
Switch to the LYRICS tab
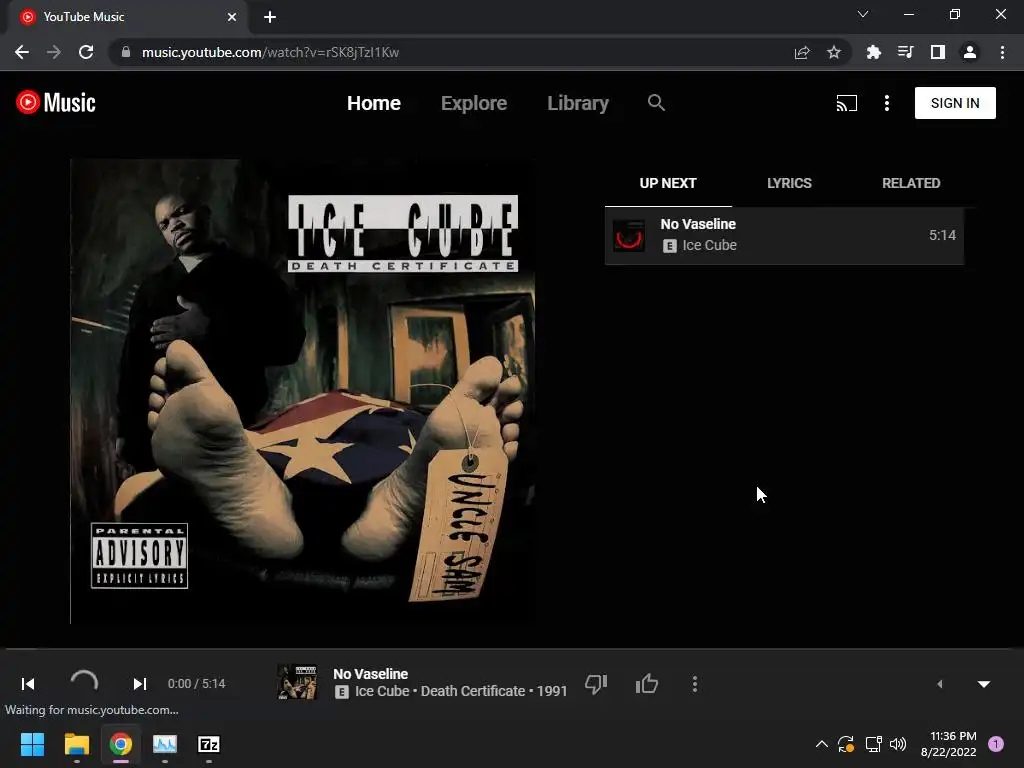(x=789, y=184)
